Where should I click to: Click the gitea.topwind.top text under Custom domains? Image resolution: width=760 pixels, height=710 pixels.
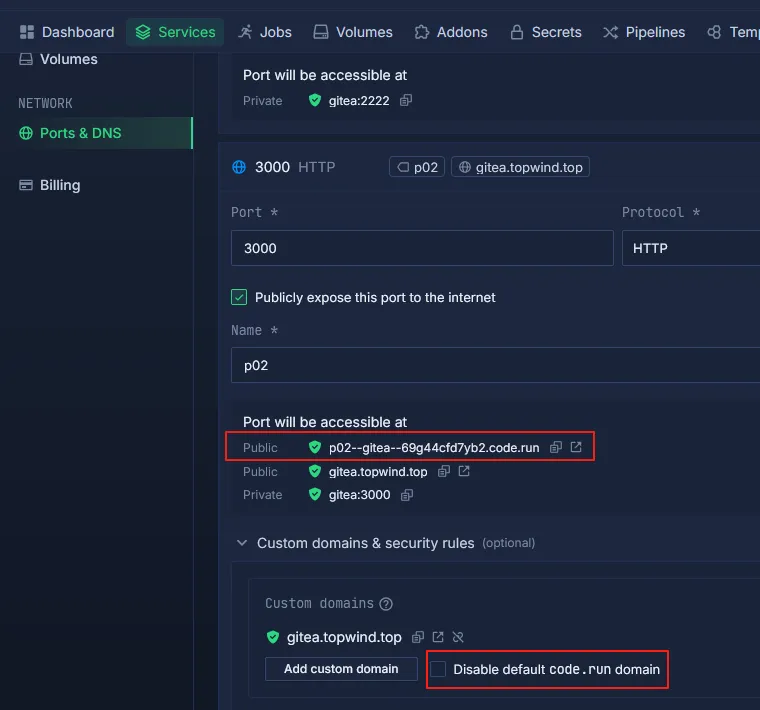(344, 637)
